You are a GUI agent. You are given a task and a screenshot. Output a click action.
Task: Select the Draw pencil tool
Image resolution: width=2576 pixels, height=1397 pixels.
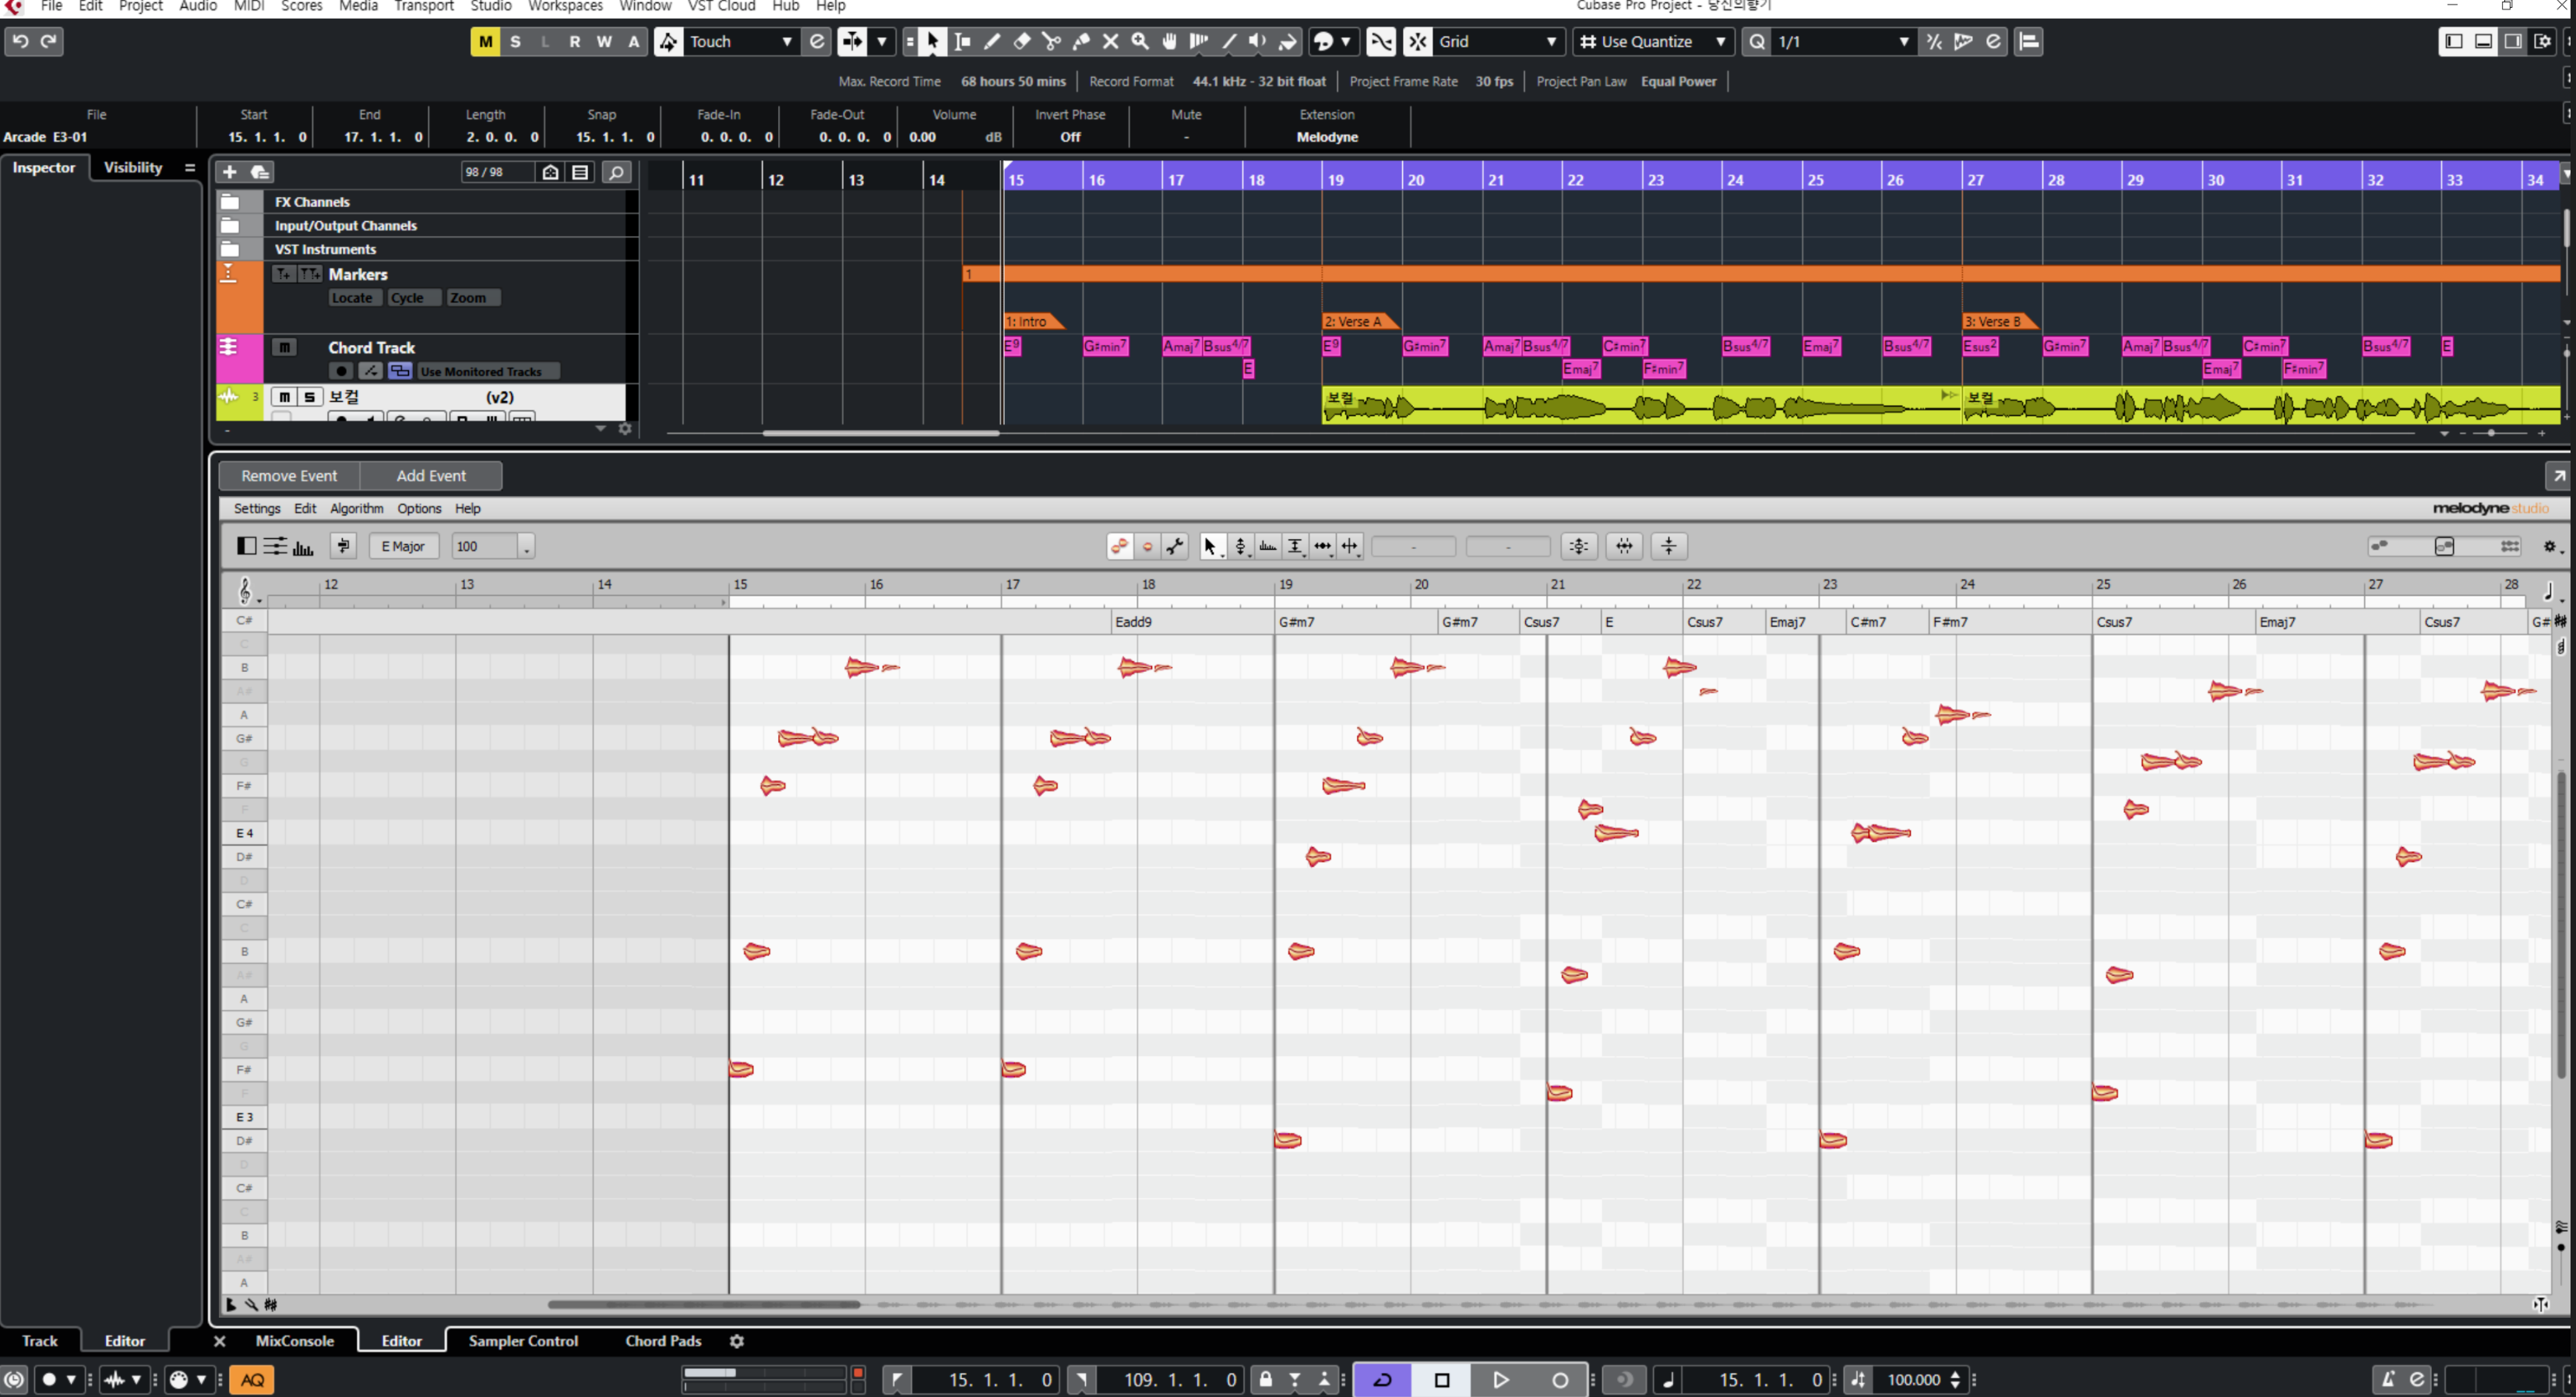click(992, 41)
